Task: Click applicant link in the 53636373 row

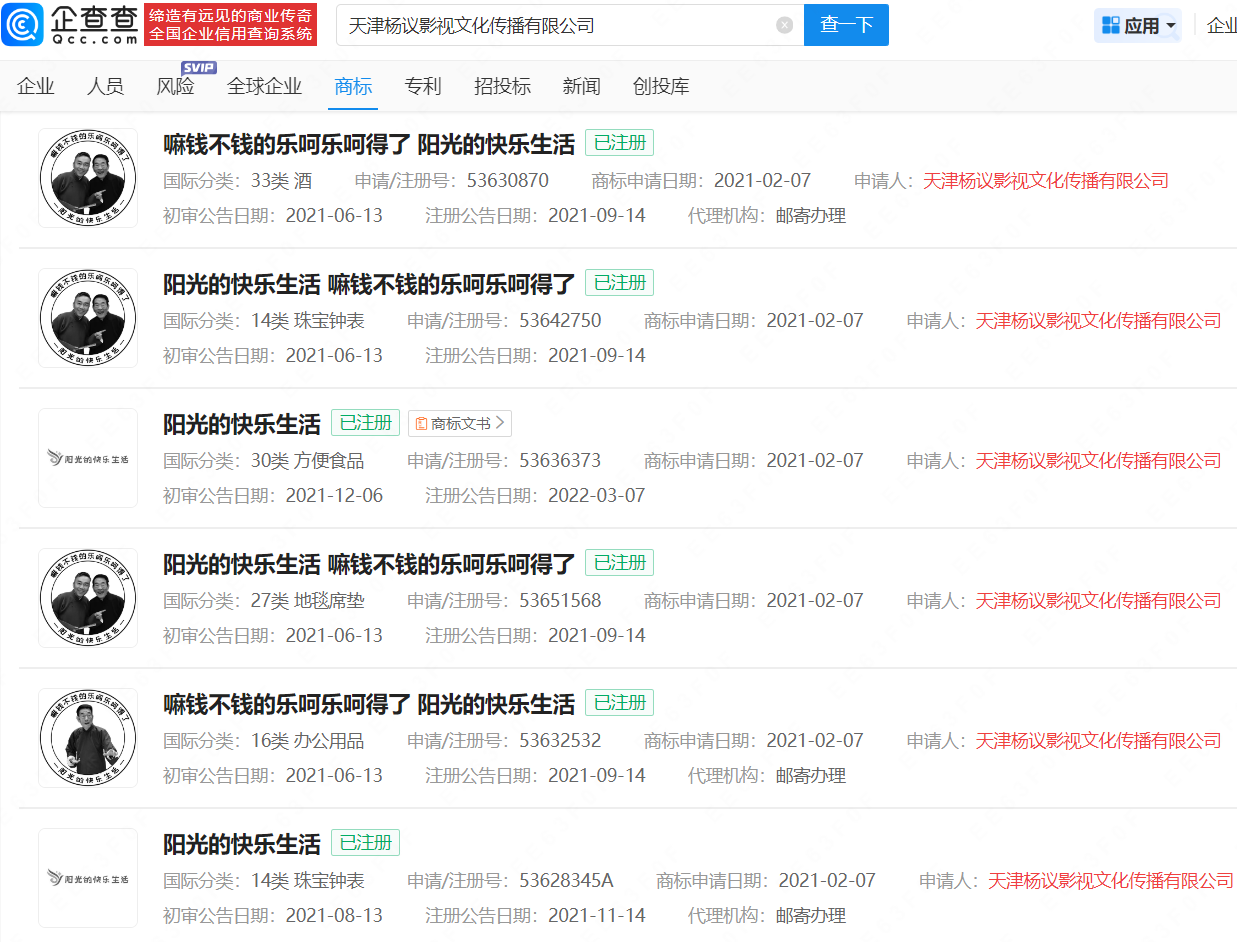Action: (x=1098, y=461)
